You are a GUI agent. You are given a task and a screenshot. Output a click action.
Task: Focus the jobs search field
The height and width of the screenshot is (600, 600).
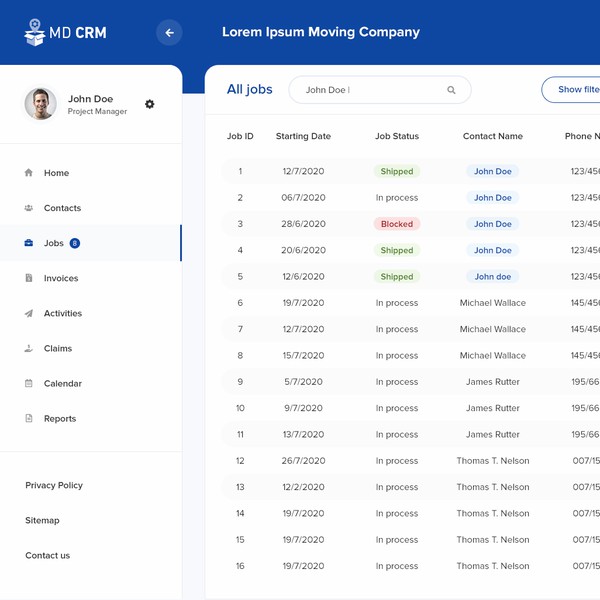[x=380, y=90]
